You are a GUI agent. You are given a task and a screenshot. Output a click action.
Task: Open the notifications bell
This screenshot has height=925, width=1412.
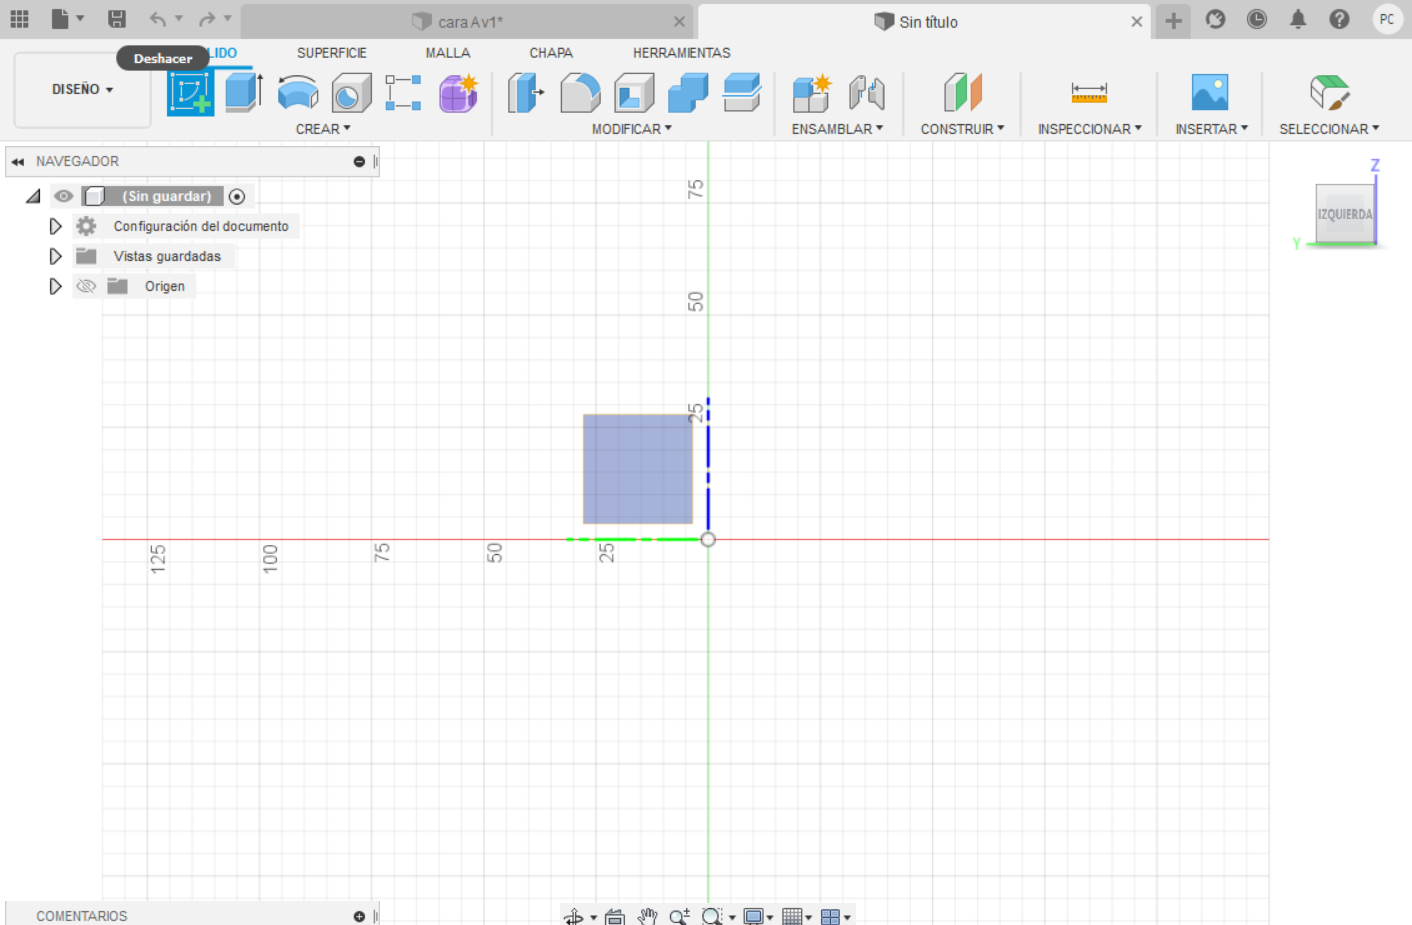click(x=1298, y=19)
